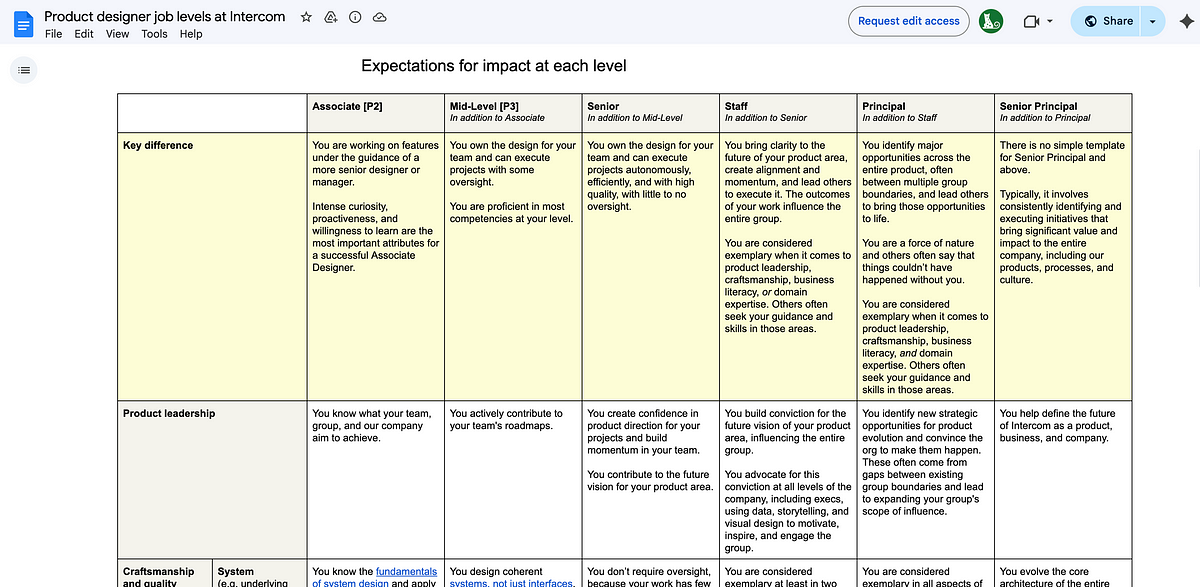This screenshot has width=1200, height=587.
Task: Expand the Share options dropdown arrow
Action: [1153, 21]
